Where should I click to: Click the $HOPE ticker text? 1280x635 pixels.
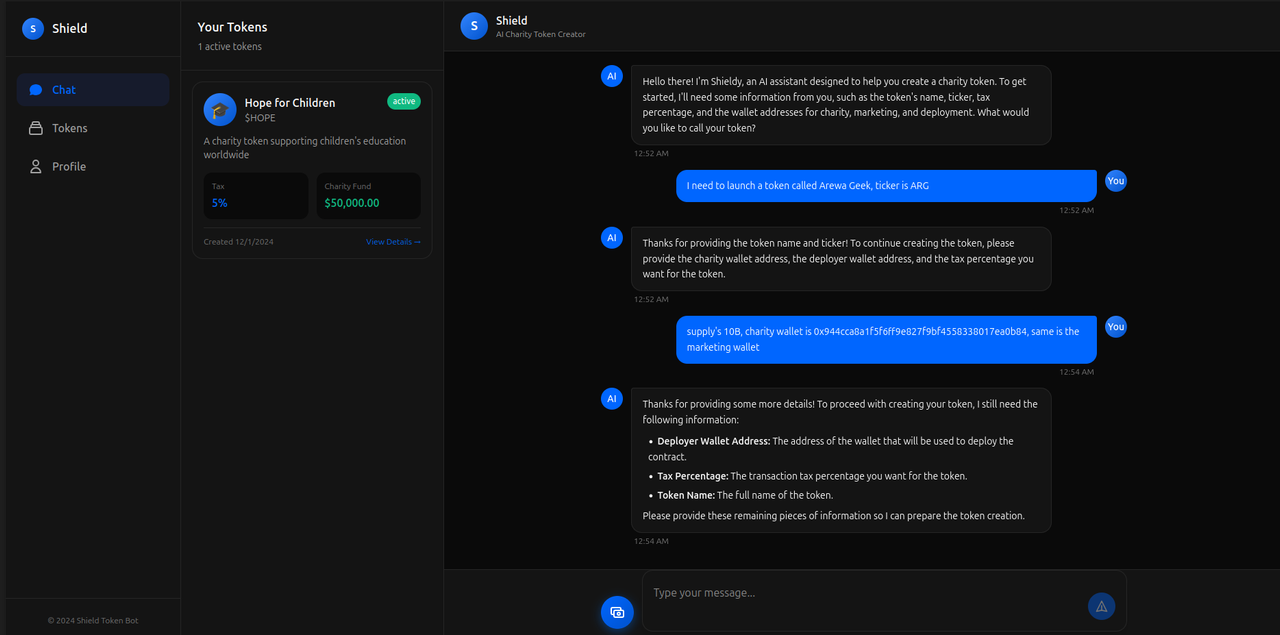[x=260, y=118]
